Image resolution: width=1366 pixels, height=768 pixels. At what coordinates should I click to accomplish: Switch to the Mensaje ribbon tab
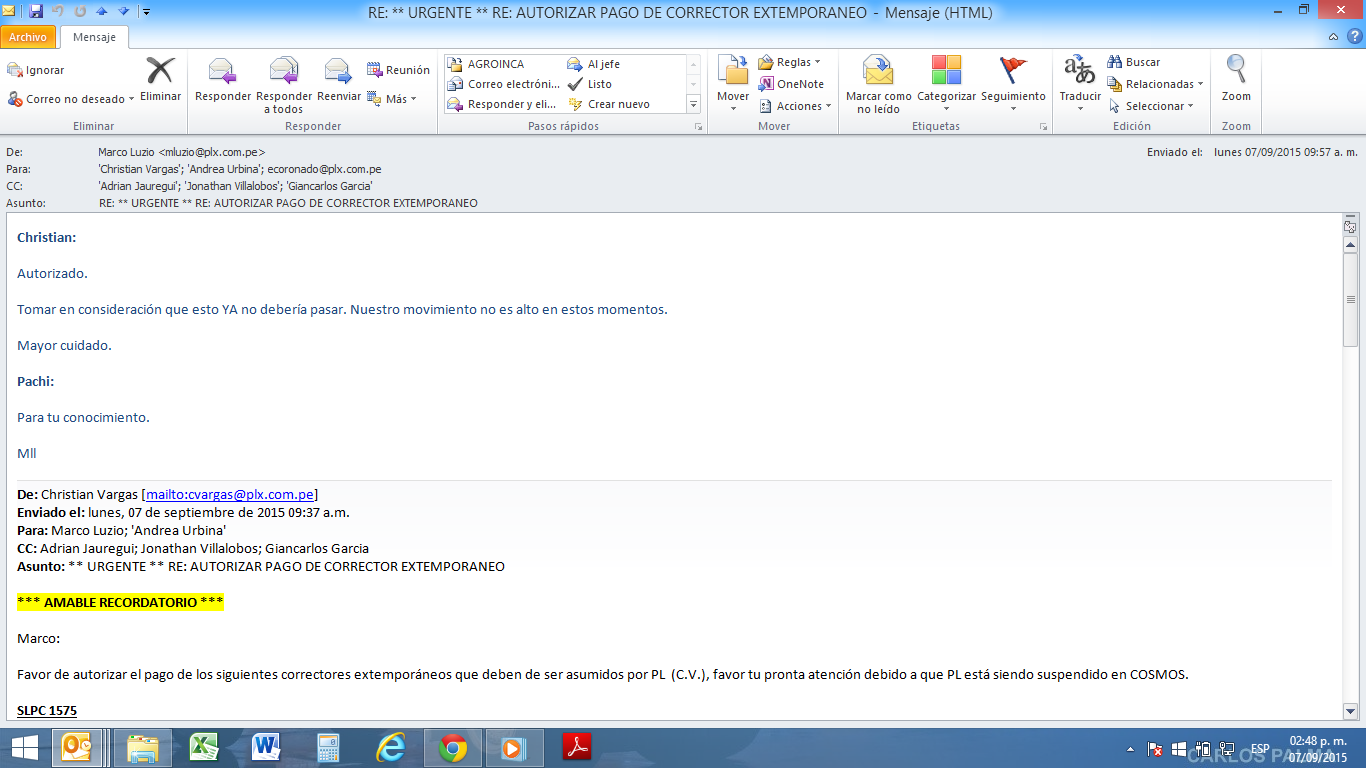point(94,37)
